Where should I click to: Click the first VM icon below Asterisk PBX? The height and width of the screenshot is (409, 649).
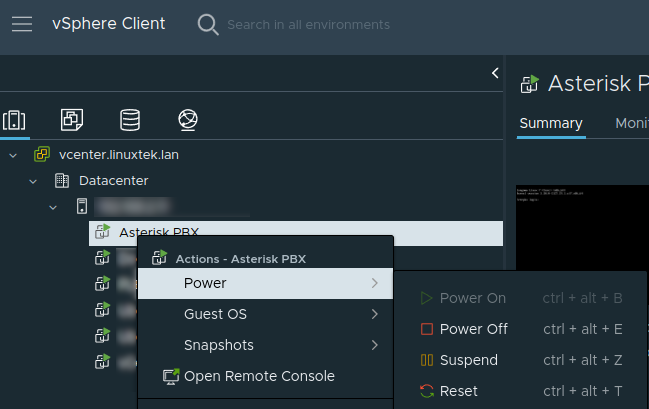tap(103, 257)
